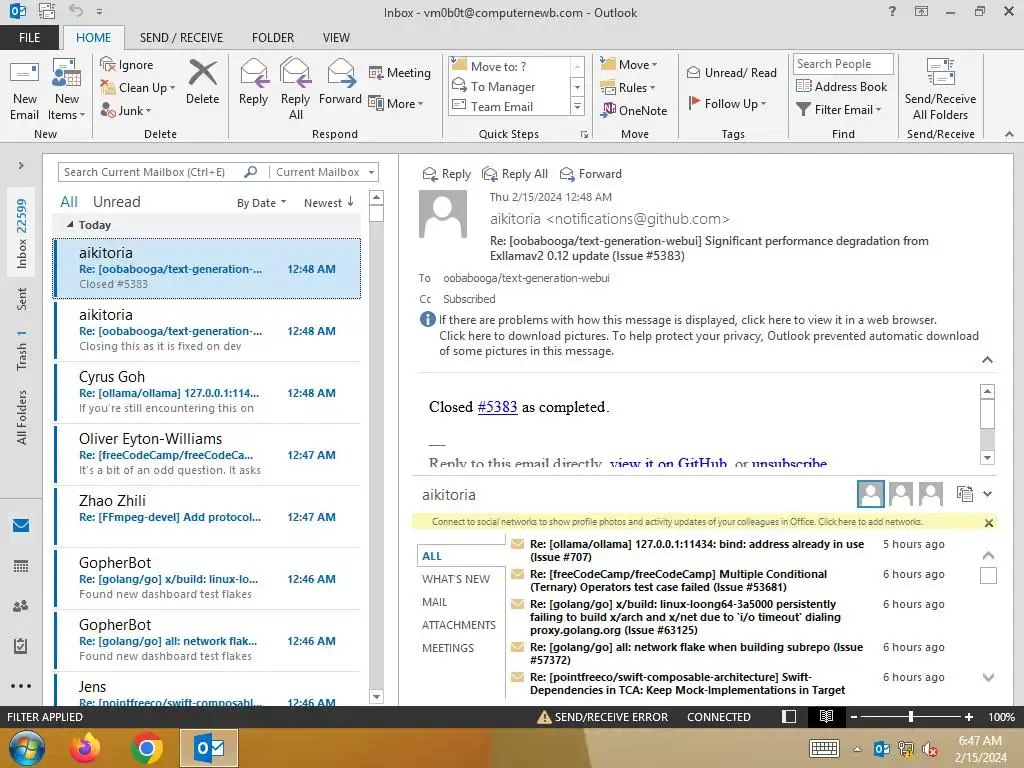Show more navigation options (three dots)
The image size is (1024, 768).
(x=21, y=686)
